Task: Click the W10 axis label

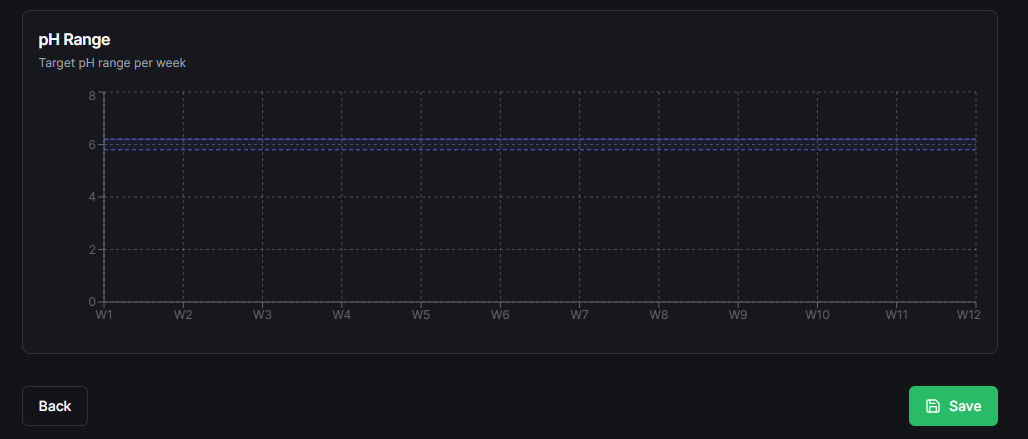Action: (818, 315)
